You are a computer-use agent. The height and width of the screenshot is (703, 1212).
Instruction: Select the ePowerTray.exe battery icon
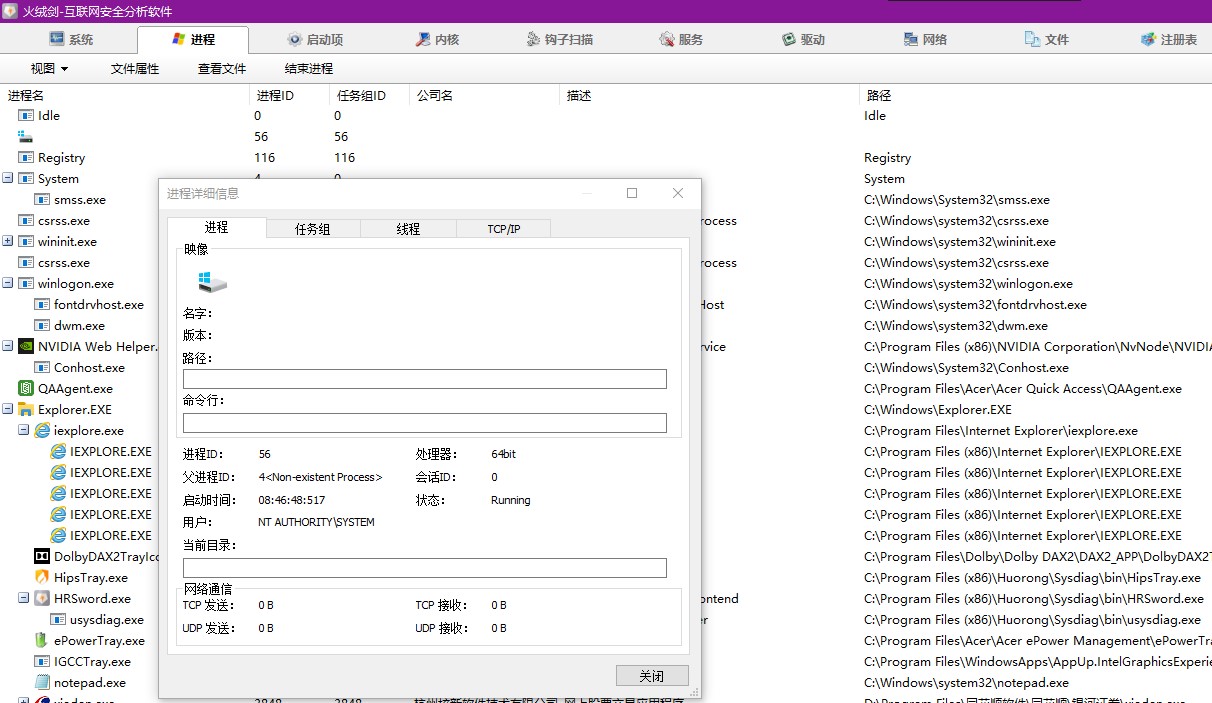(x=42, y=640)
